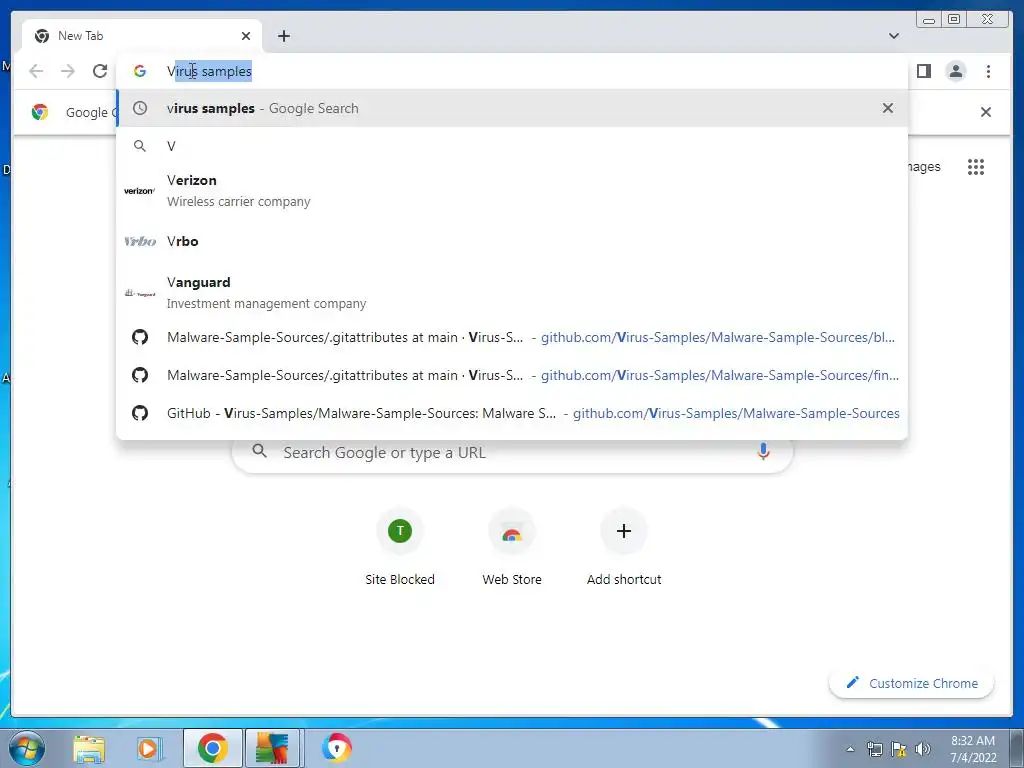
Task: Click the Google G icon in address bar
Action: click(x=140, y=71)
